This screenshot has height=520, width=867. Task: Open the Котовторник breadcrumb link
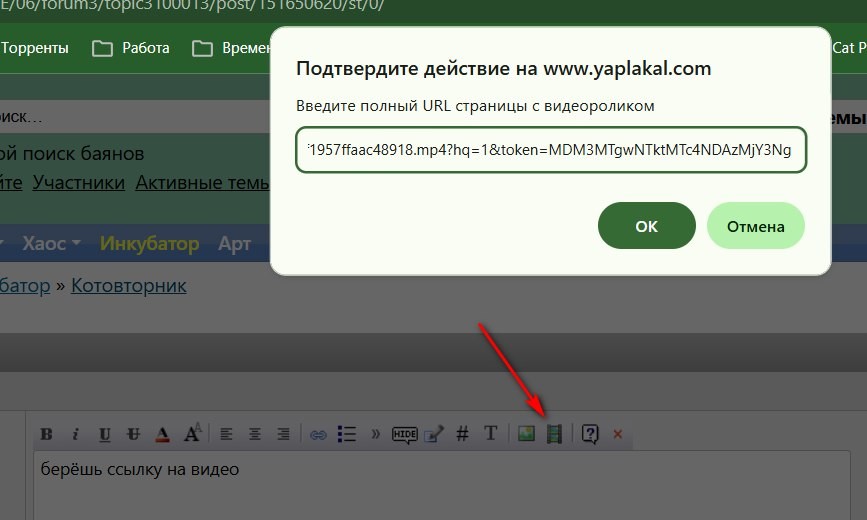click(129, 285)
